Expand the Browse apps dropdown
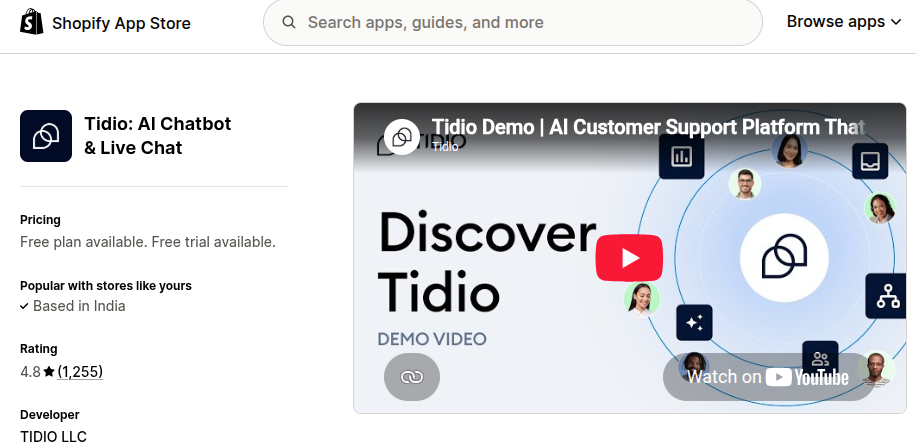 844,22
